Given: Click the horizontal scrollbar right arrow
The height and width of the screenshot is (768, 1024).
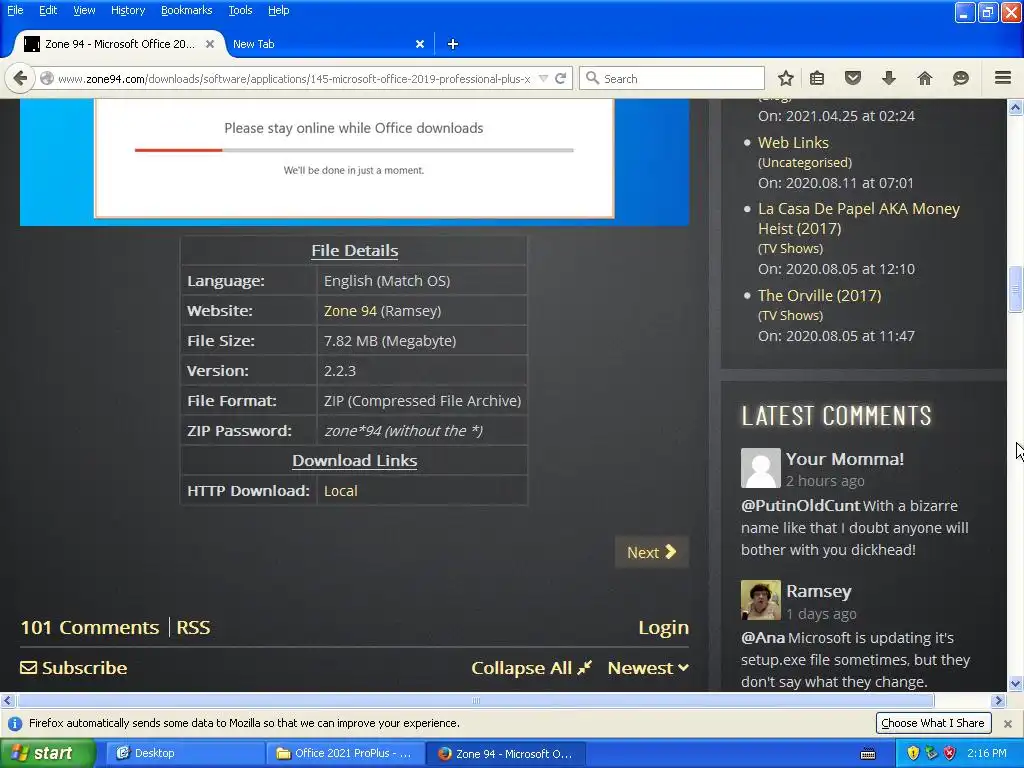Looking at the screenshot, I should 998,700.
